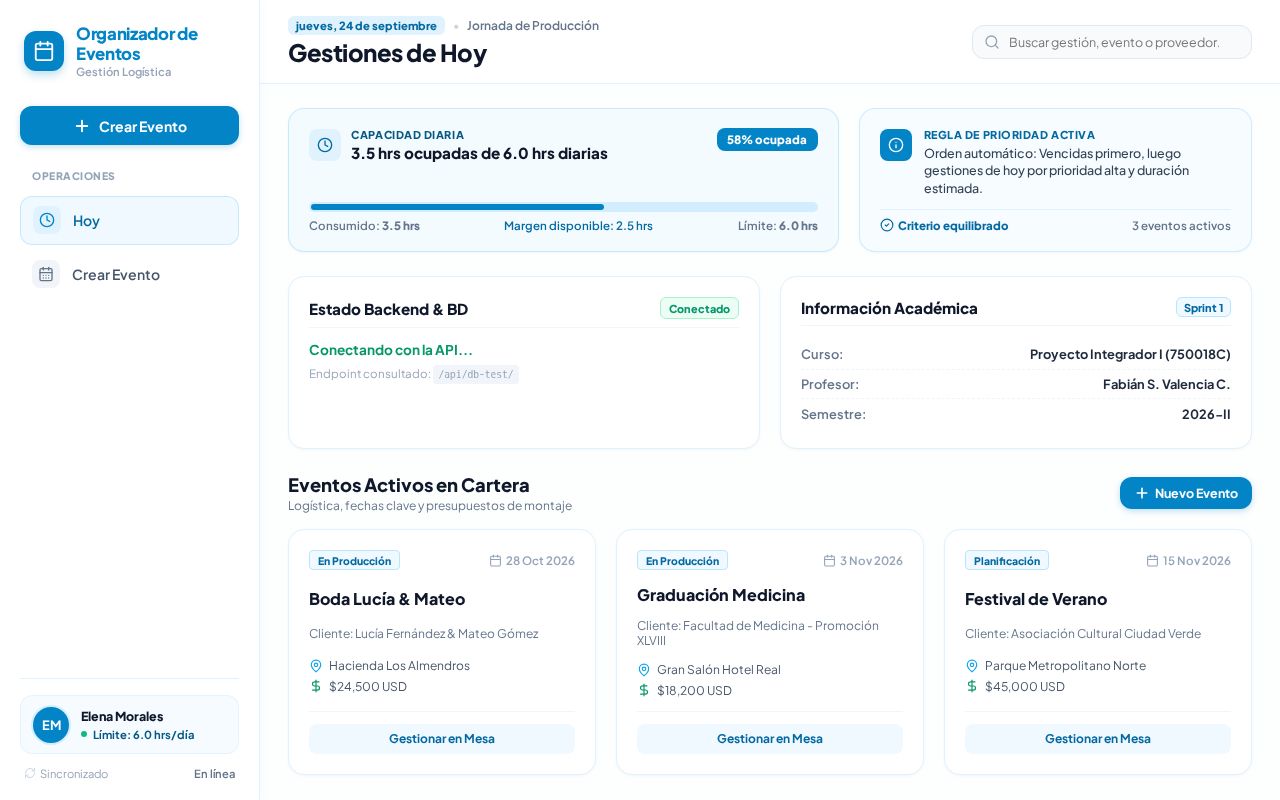Click location pin for Gran Salón Hotel Real
1280x800 pixels.
(644, 670)
